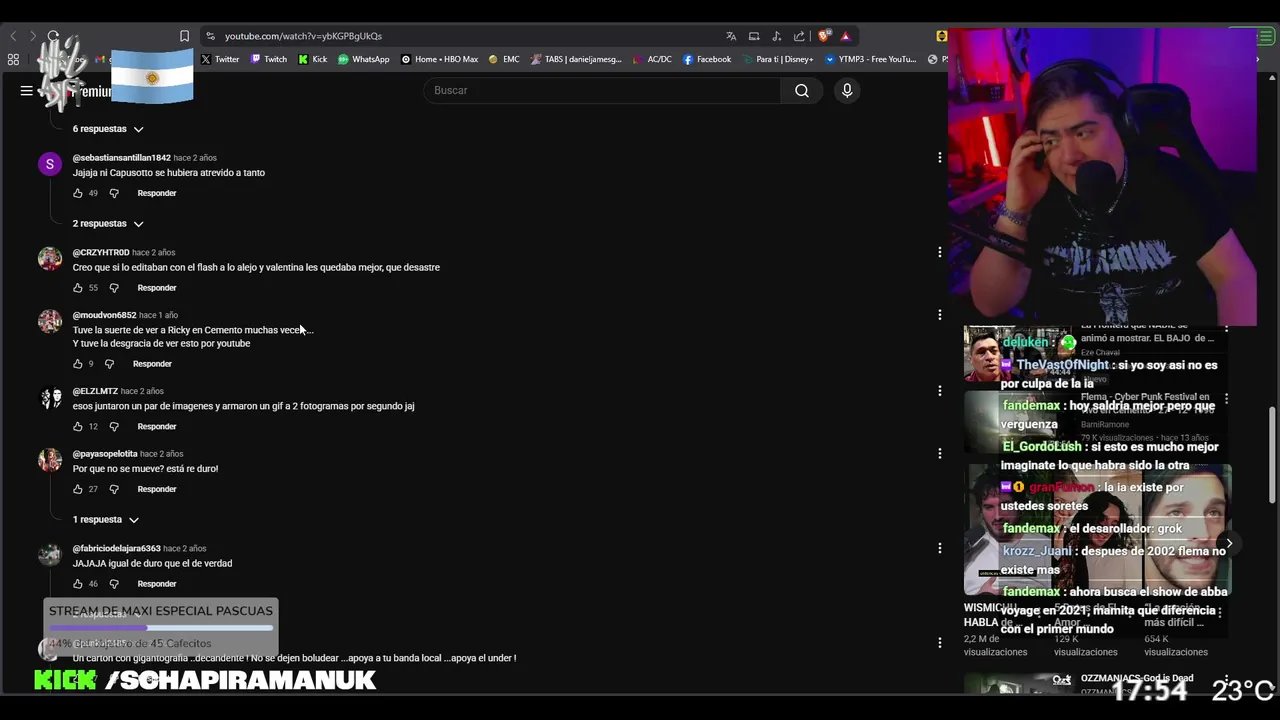Dislike the comment by @fabriciodelajara6363

pos(114,584)
